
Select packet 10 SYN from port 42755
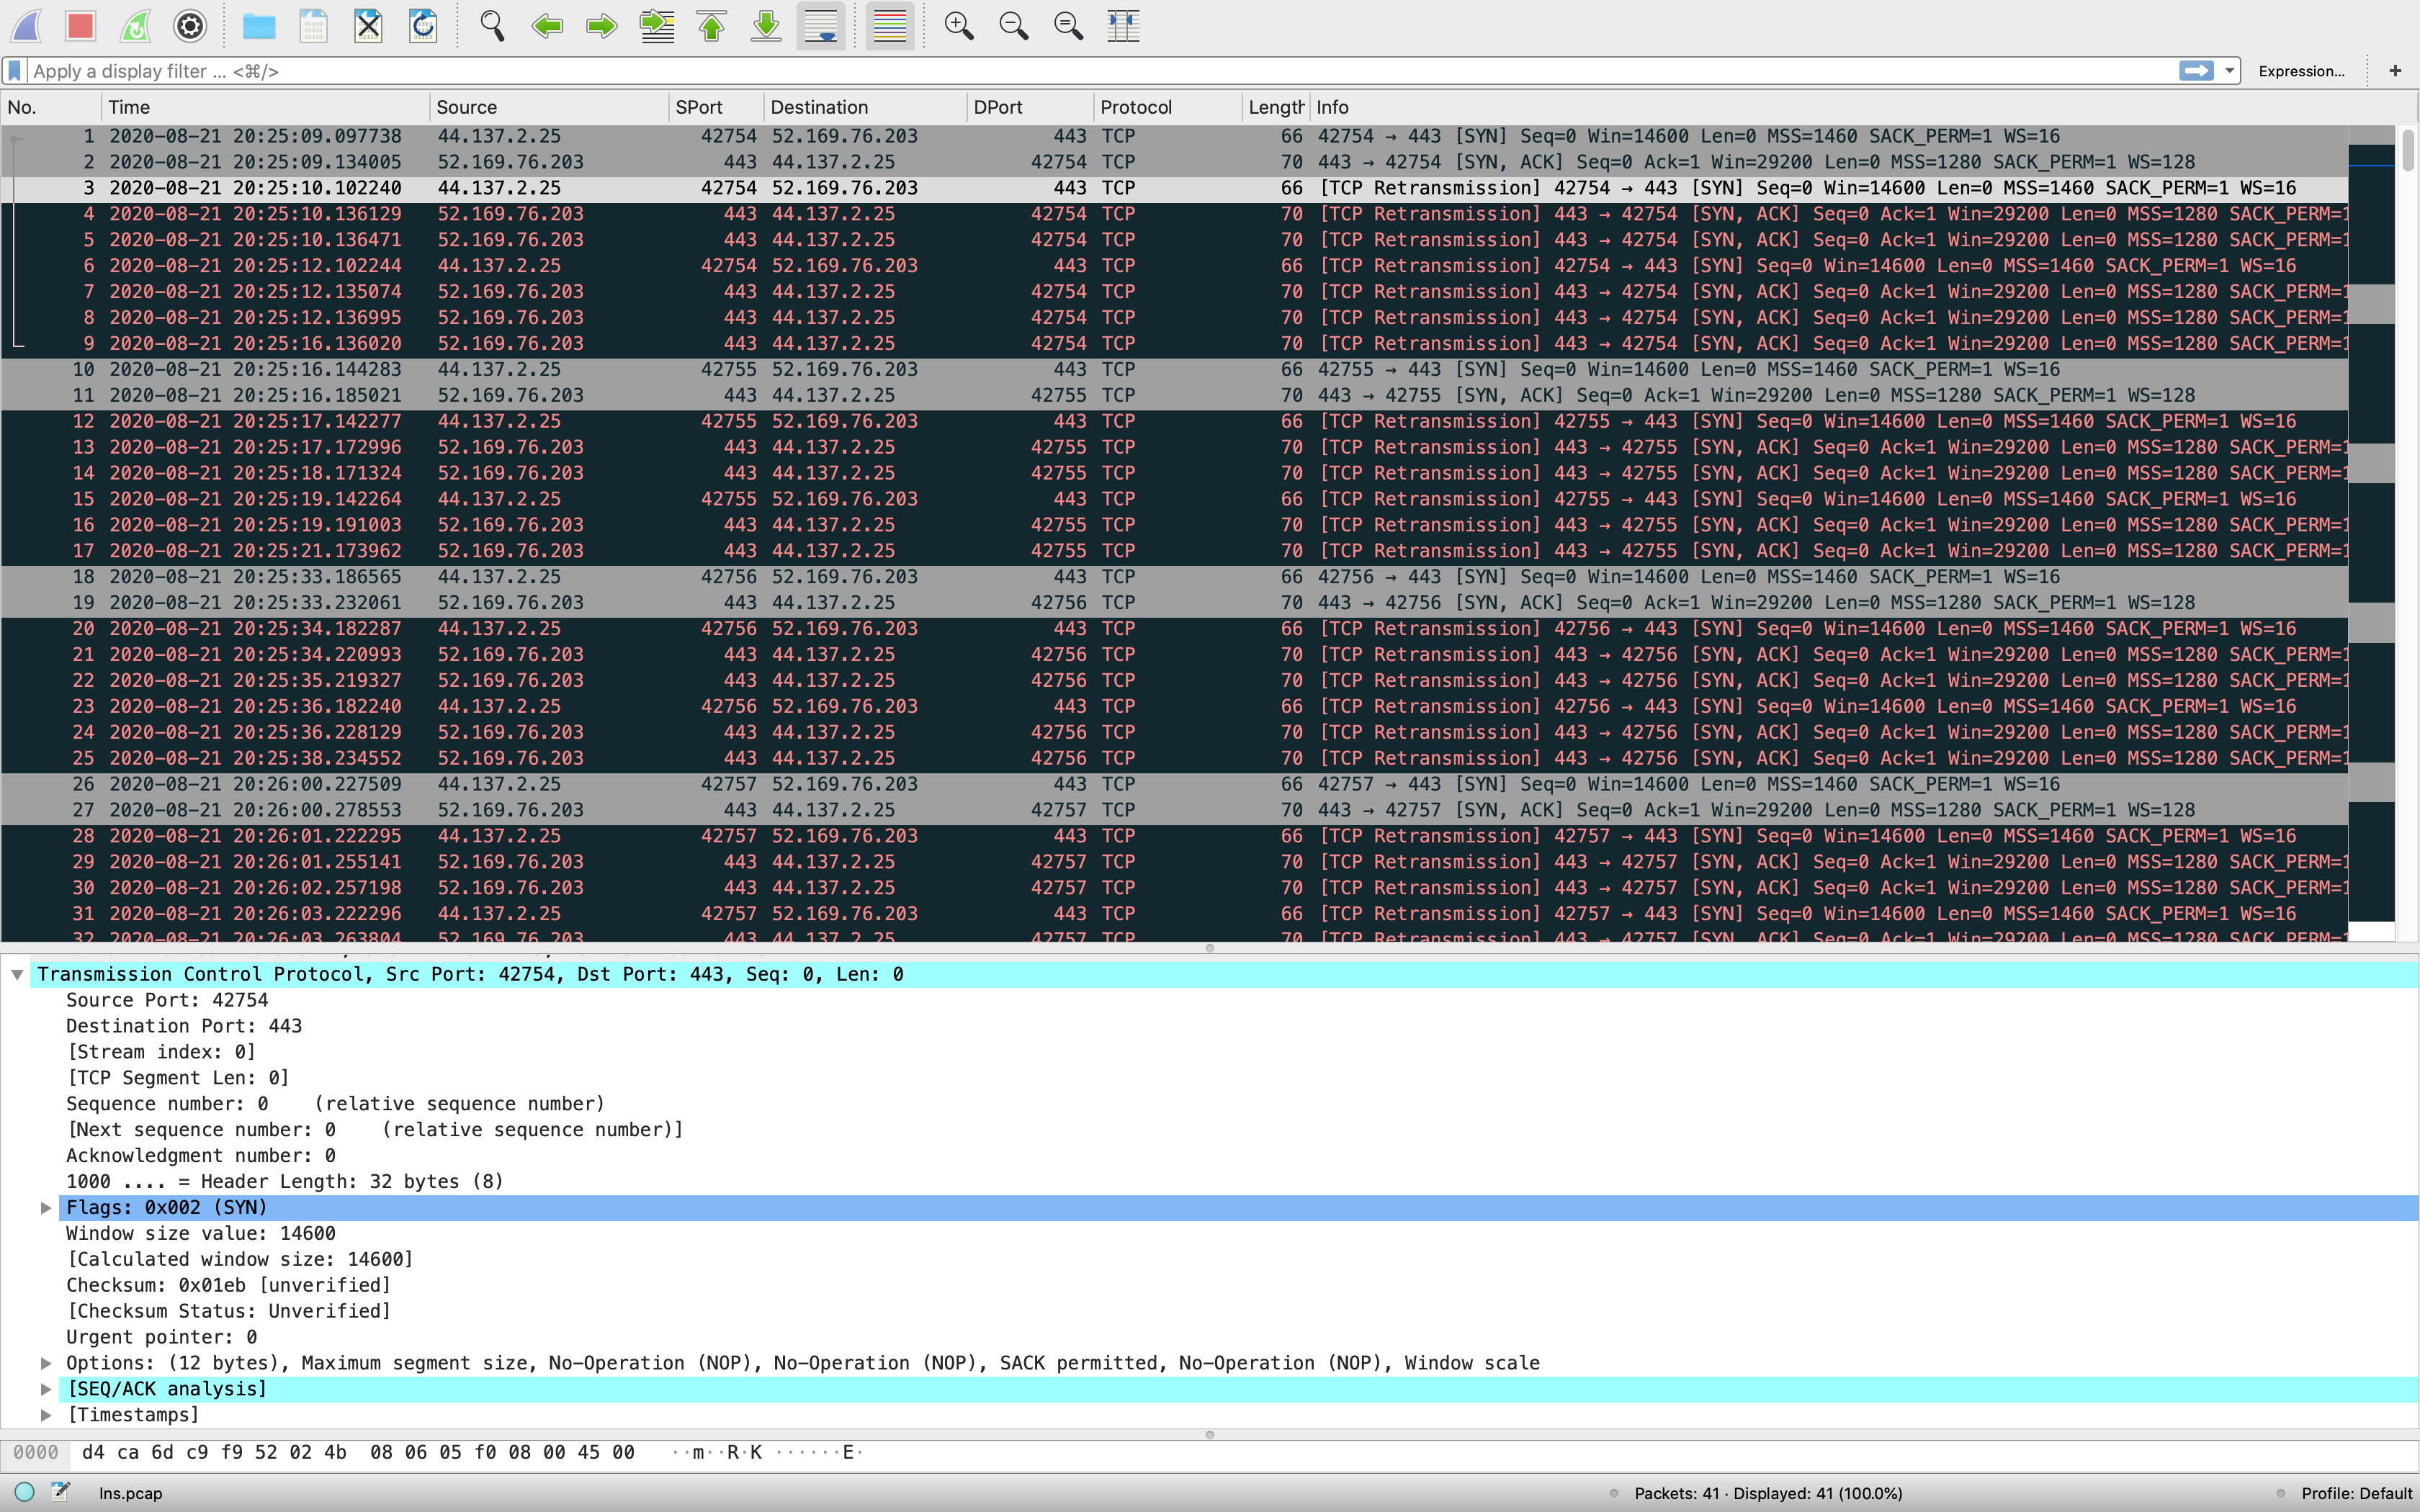pyautogui.click(x=1175, y=370)
